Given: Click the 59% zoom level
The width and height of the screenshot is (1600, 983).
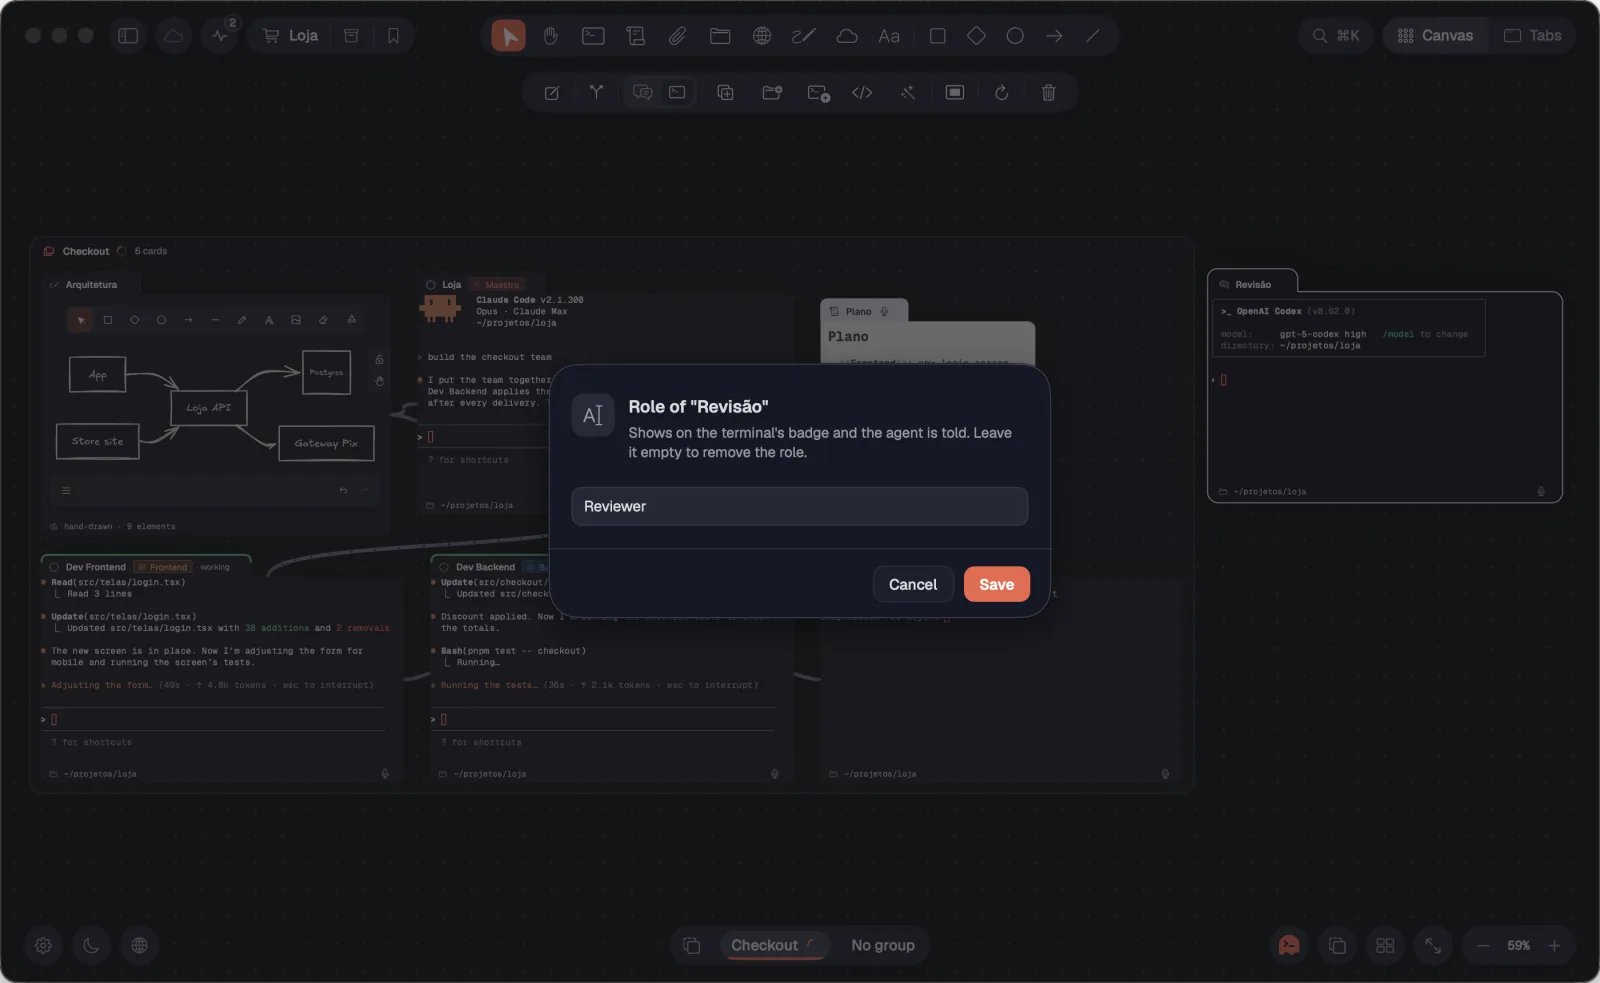Looking at the screenshot, I should click(1518, 945).
